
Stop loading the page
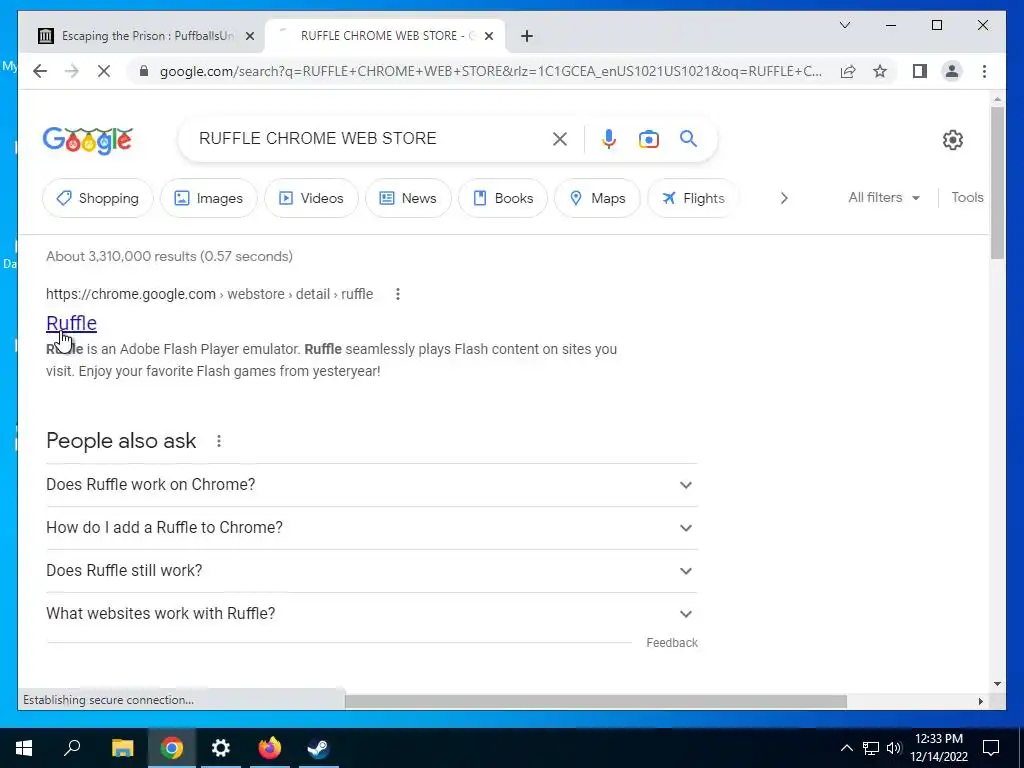pos(104,71)
